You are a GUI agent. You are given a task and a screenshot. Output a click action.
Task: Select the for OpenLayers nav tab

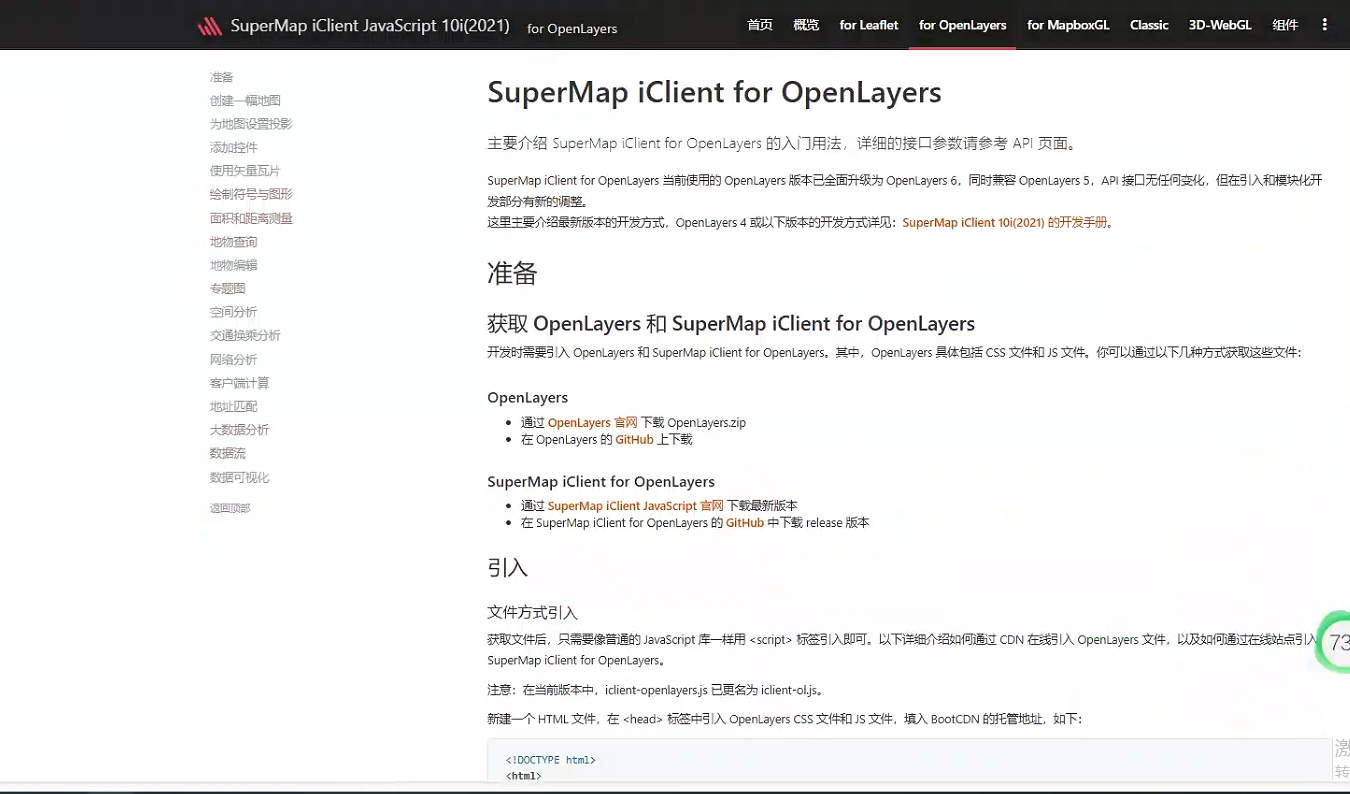click(963, 25)
